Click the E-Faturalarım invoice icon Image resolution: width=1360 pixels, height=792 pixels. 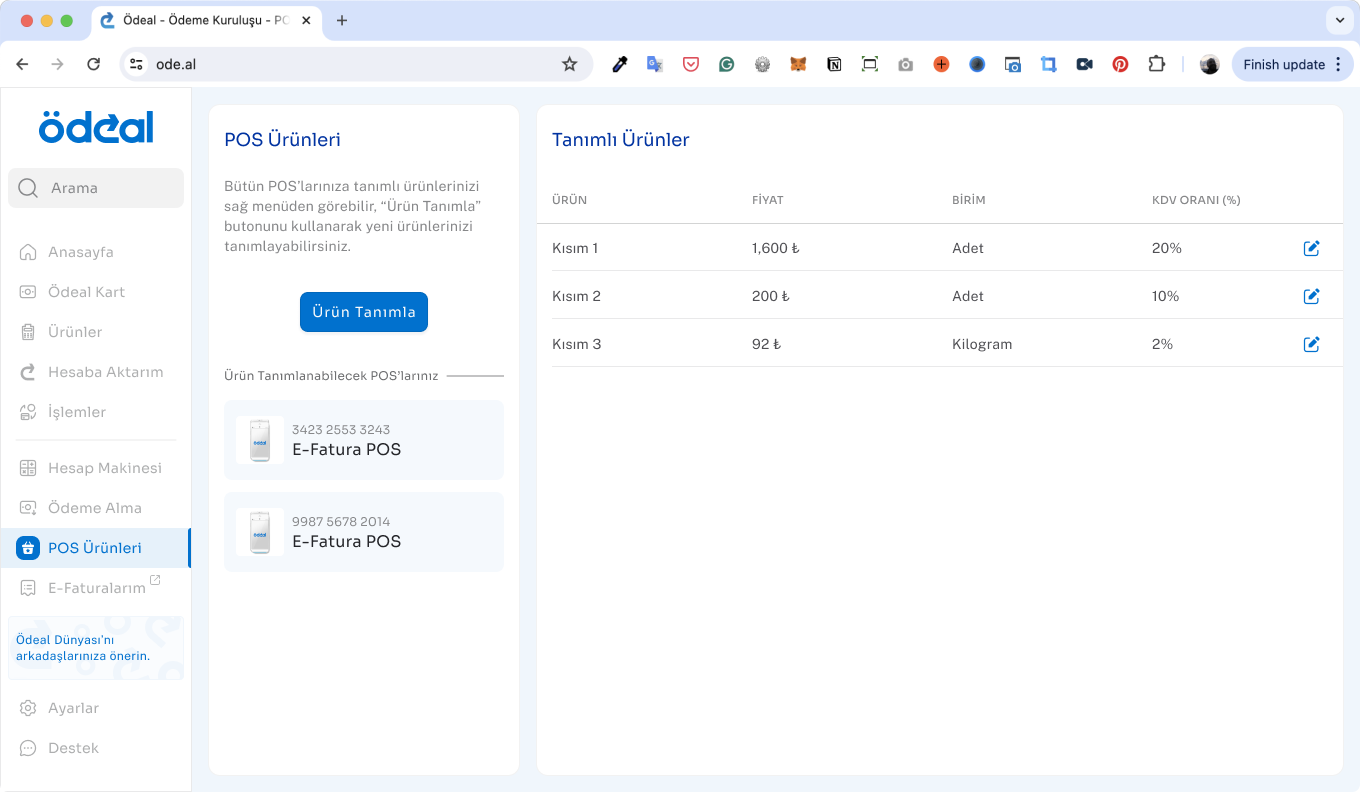click(28, 588)
